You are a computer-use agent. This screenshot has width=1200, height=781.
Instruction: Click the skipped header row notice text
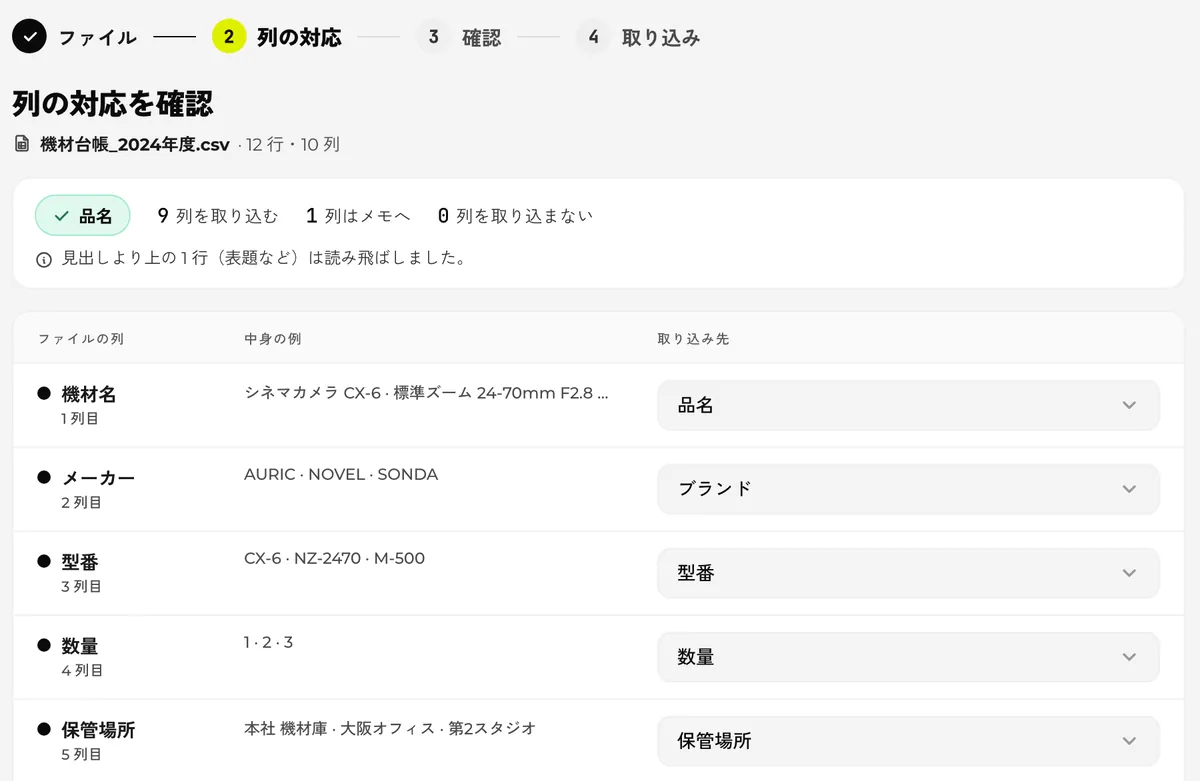pyautogui.click(x=264, y=258)
